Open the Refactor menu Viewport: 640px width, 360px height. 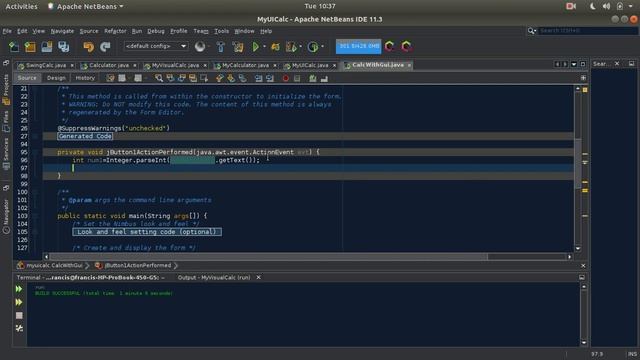pos(115,31)
